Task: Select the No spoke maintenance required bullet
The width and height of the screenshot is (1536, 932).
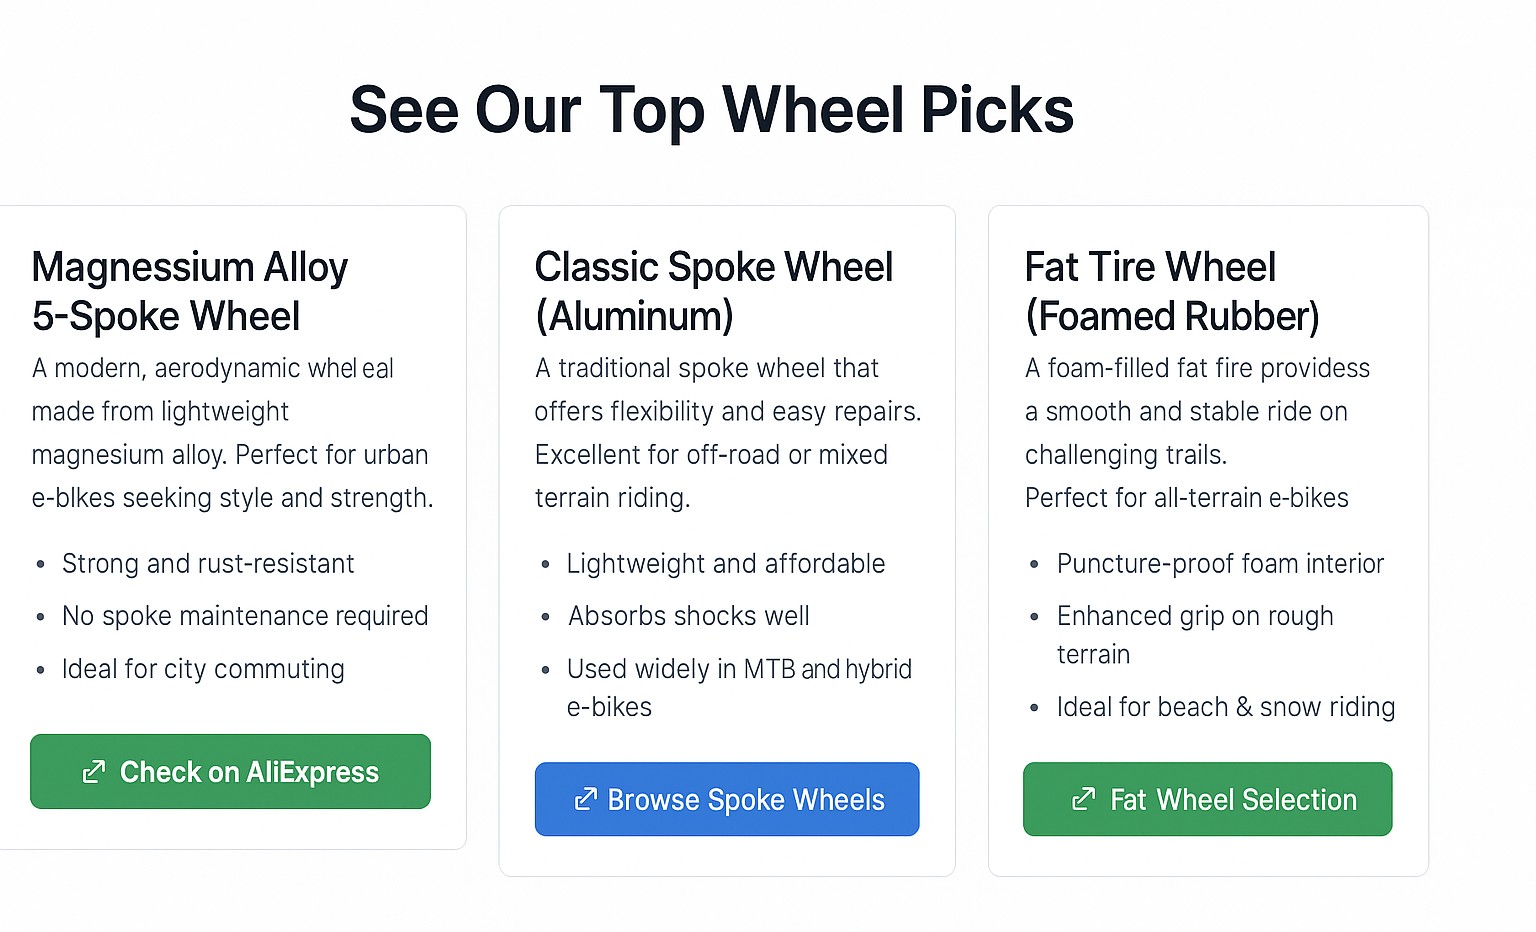Action: coord(245,616)
